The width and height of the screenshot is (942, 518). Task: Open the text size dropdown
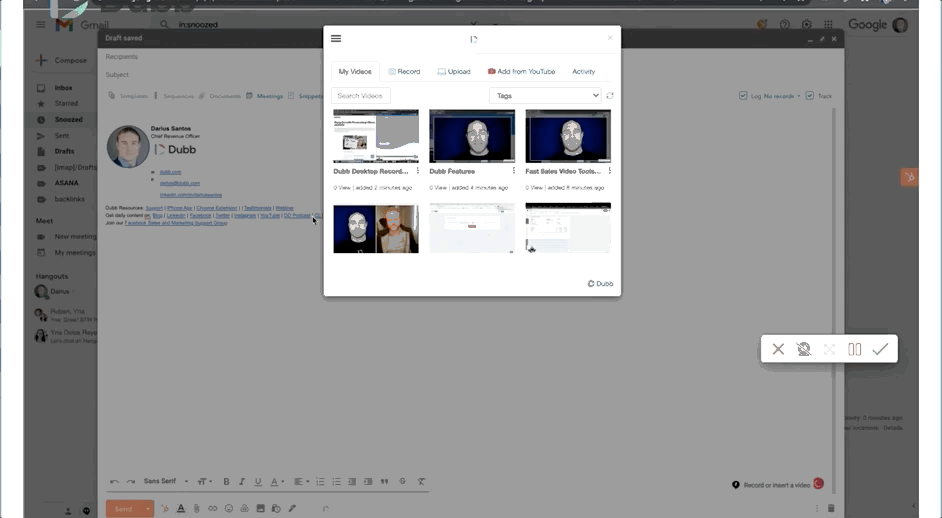(205, 481)
